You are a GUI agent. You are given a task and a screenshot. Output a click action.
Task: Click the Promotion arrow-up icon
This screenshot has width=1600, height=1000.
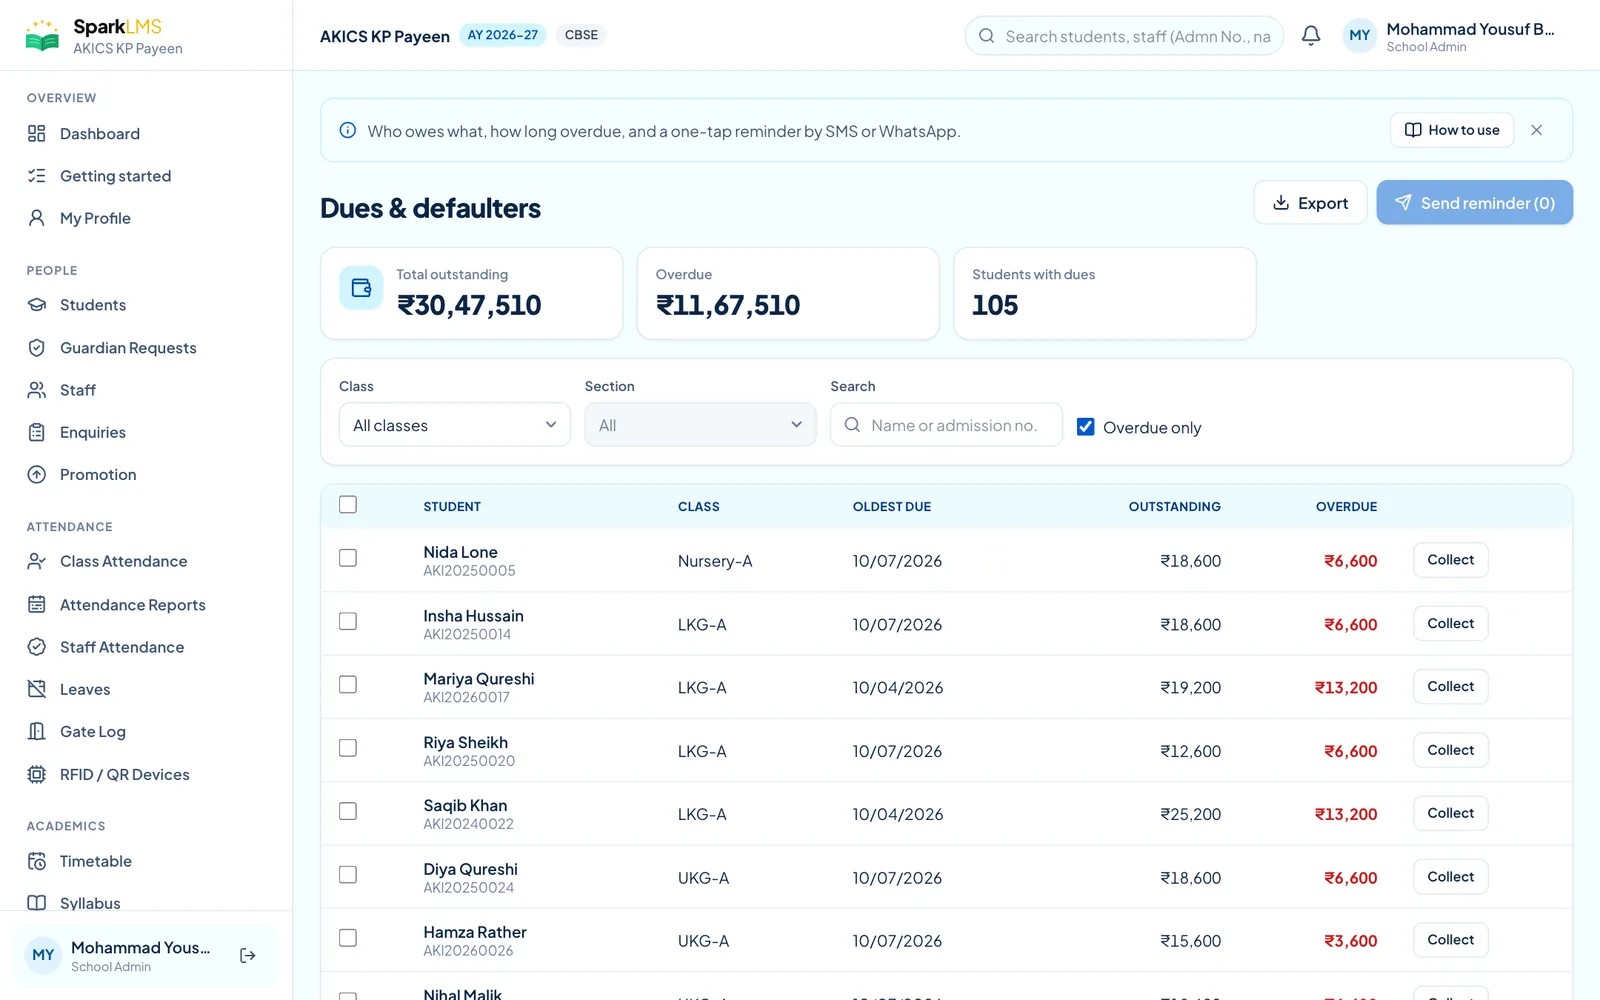tap(37, 475)
